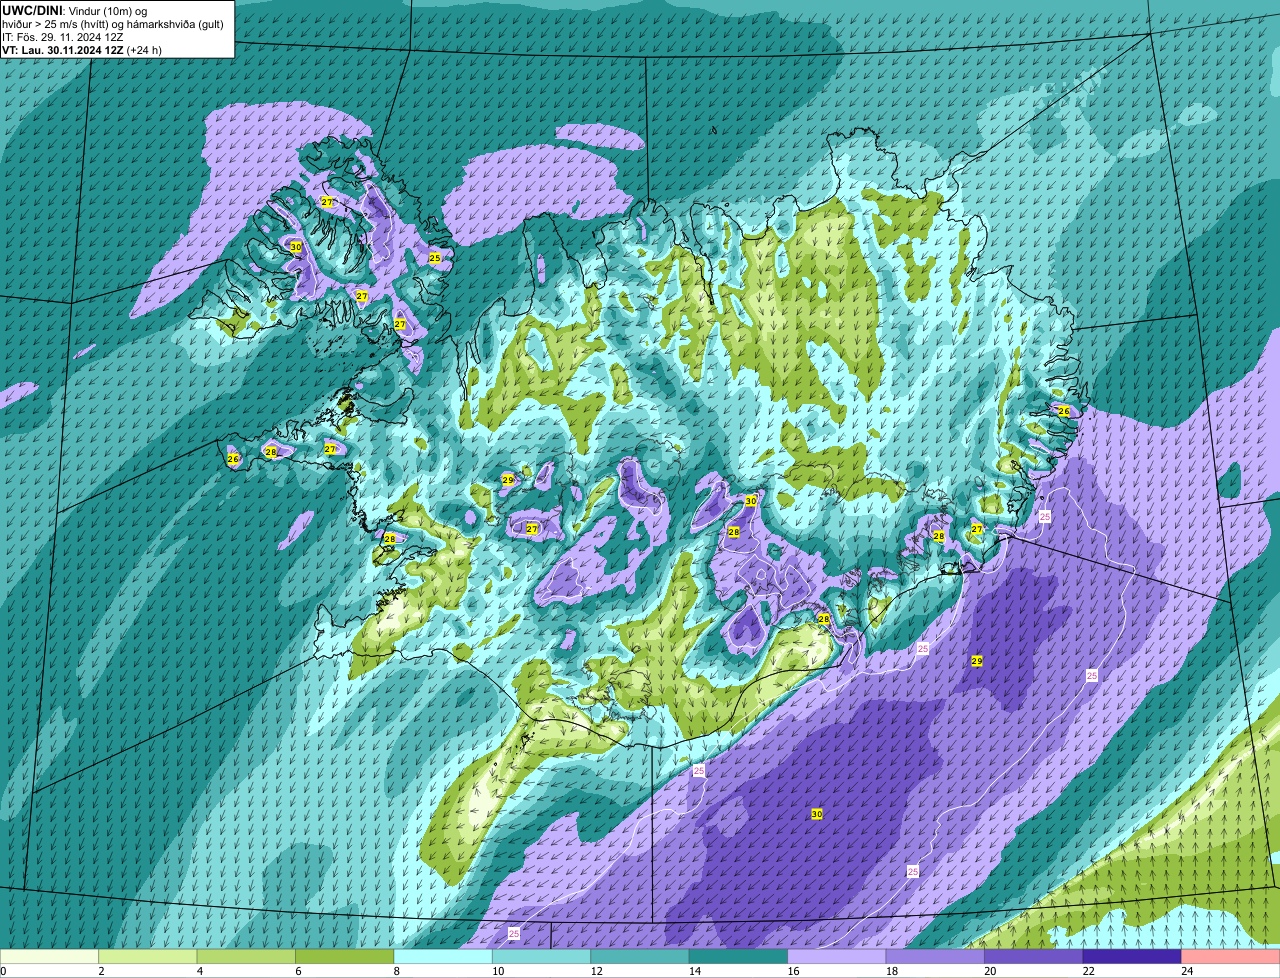The height and width of the screenshot is (978, 1280).
Task: Click the "24" tick label on the color scale
Action: [x=1186, y=971]
